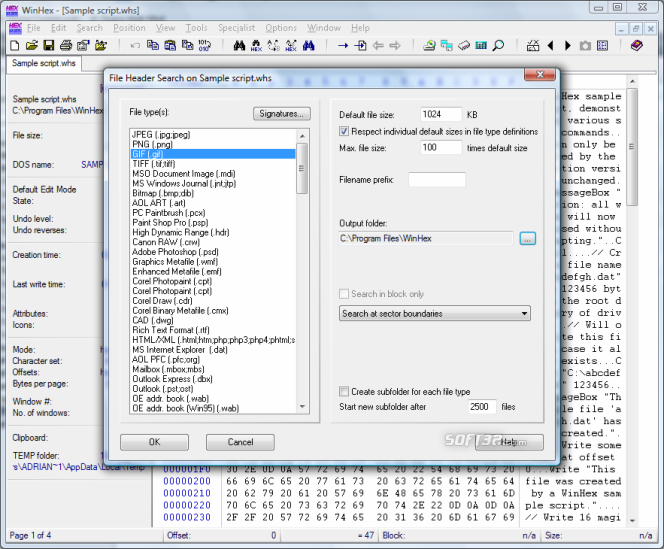The image size is (664, 549).
Task: Click the Output folder path field
Action: (426, 238)
